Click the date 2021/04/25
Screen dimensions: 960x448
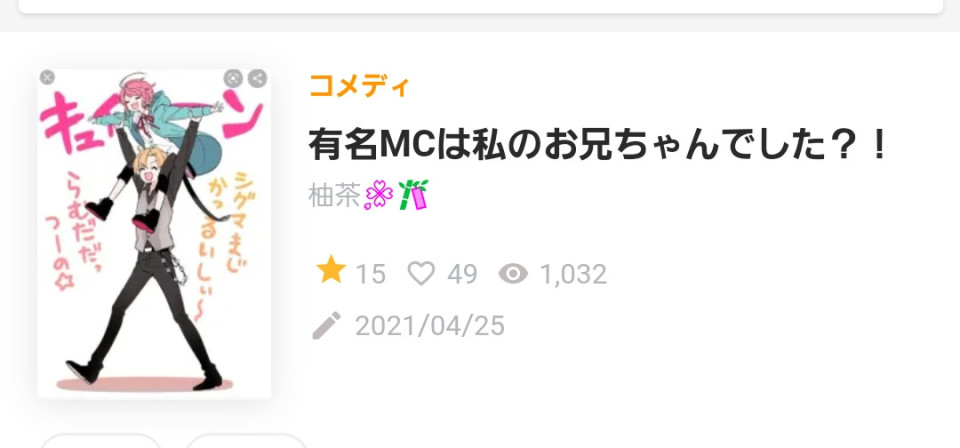coord(430,326)
